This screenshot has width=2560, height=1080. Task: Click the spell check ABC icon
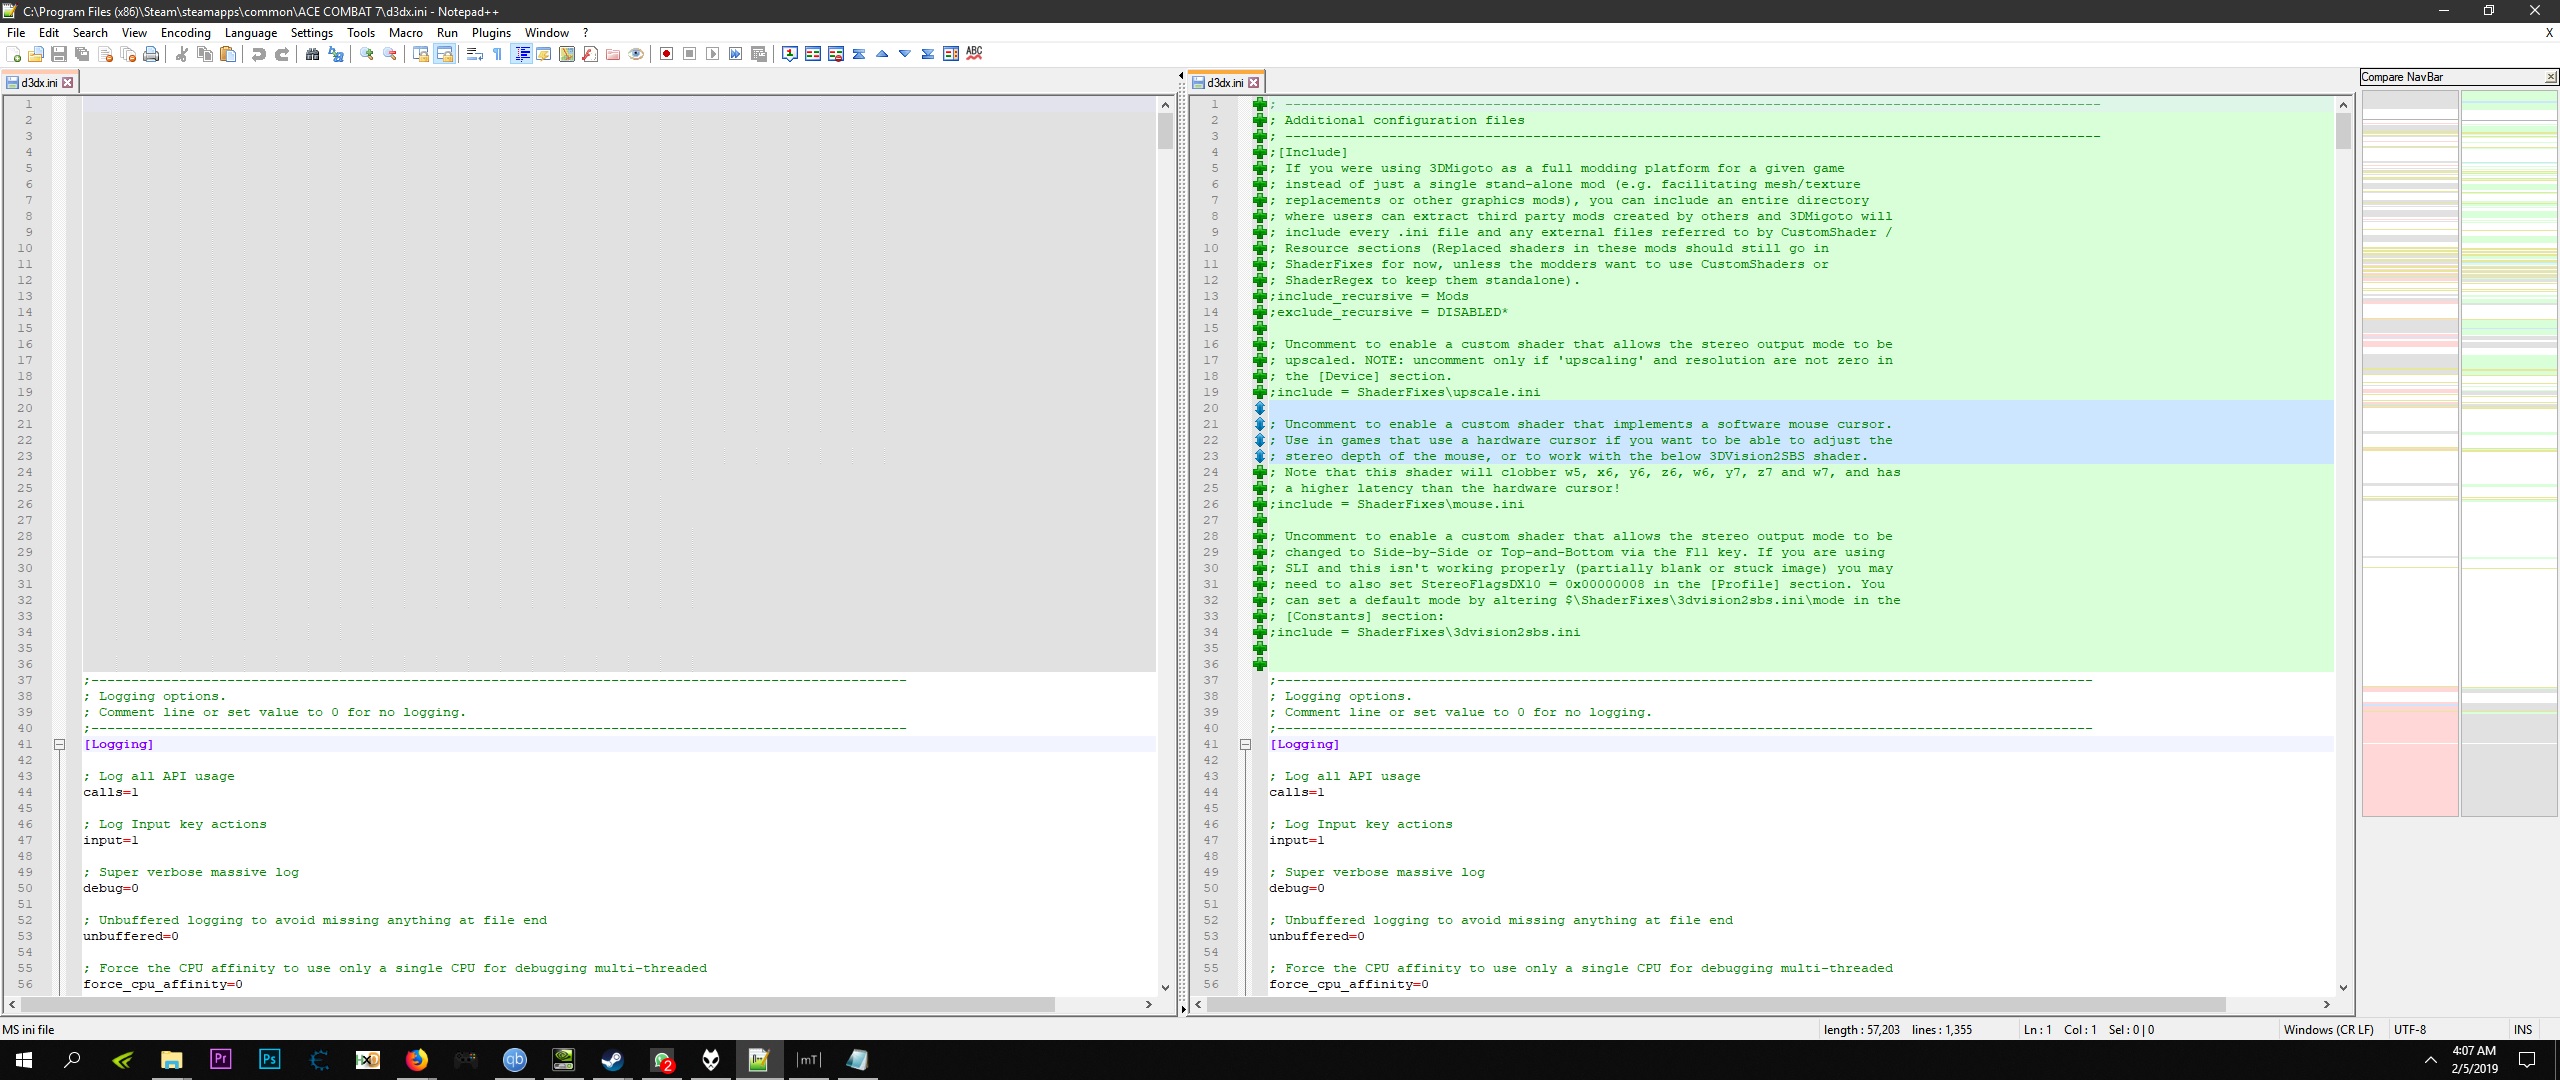(x=974, y=54)
